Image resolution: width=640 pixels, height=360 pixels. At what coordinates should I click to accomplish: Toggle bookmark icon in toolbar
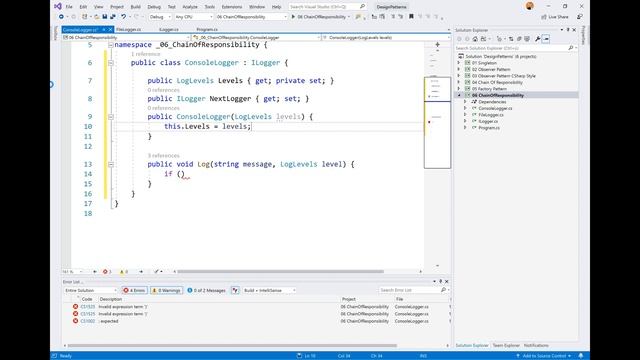[411, 17]
